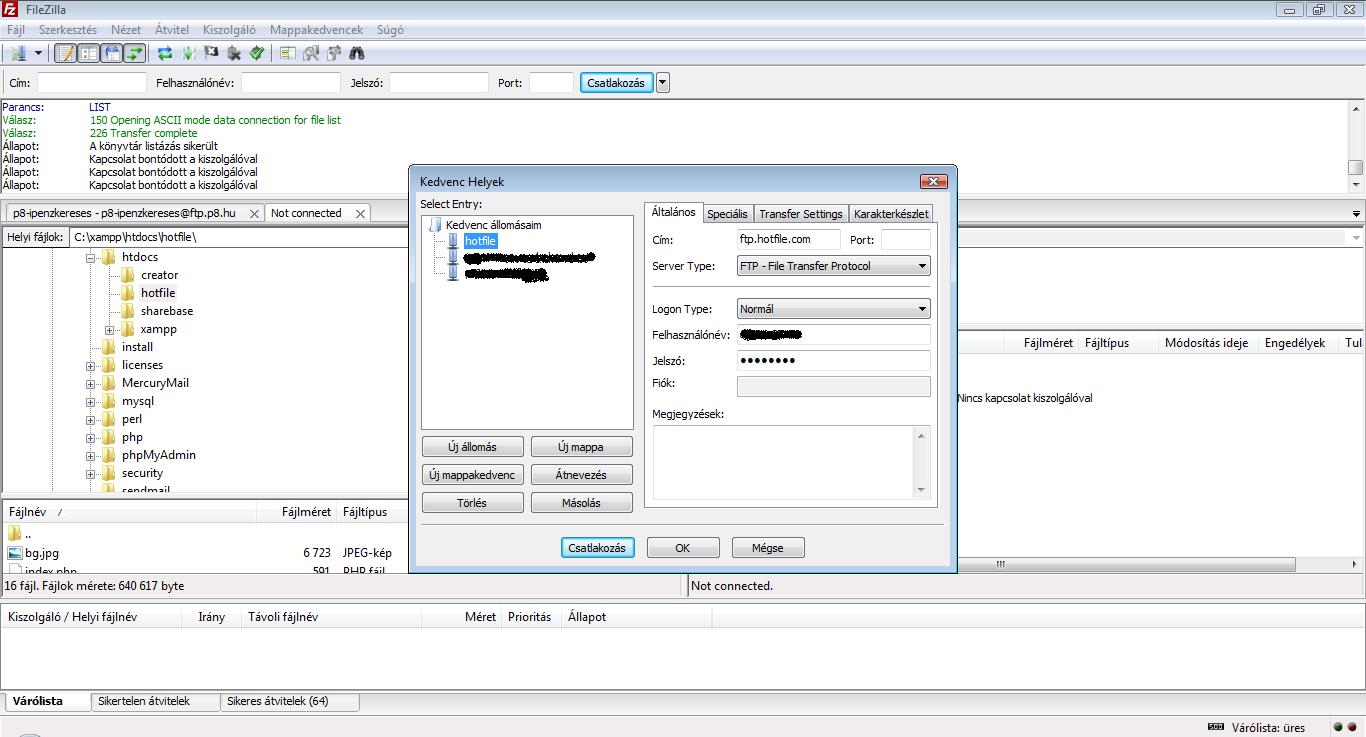This screenshot has height=737, width=1366.
Task: Click the disconnect from server icon
Action: click(234, 53)
